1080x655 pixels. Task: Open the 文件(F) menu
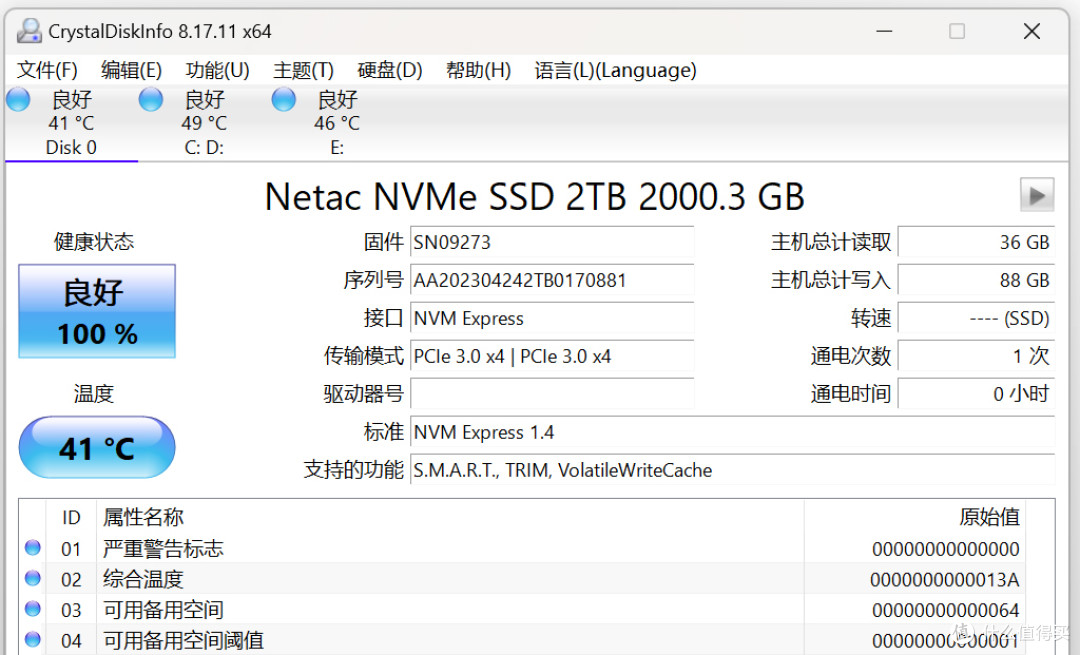point(47,70)
